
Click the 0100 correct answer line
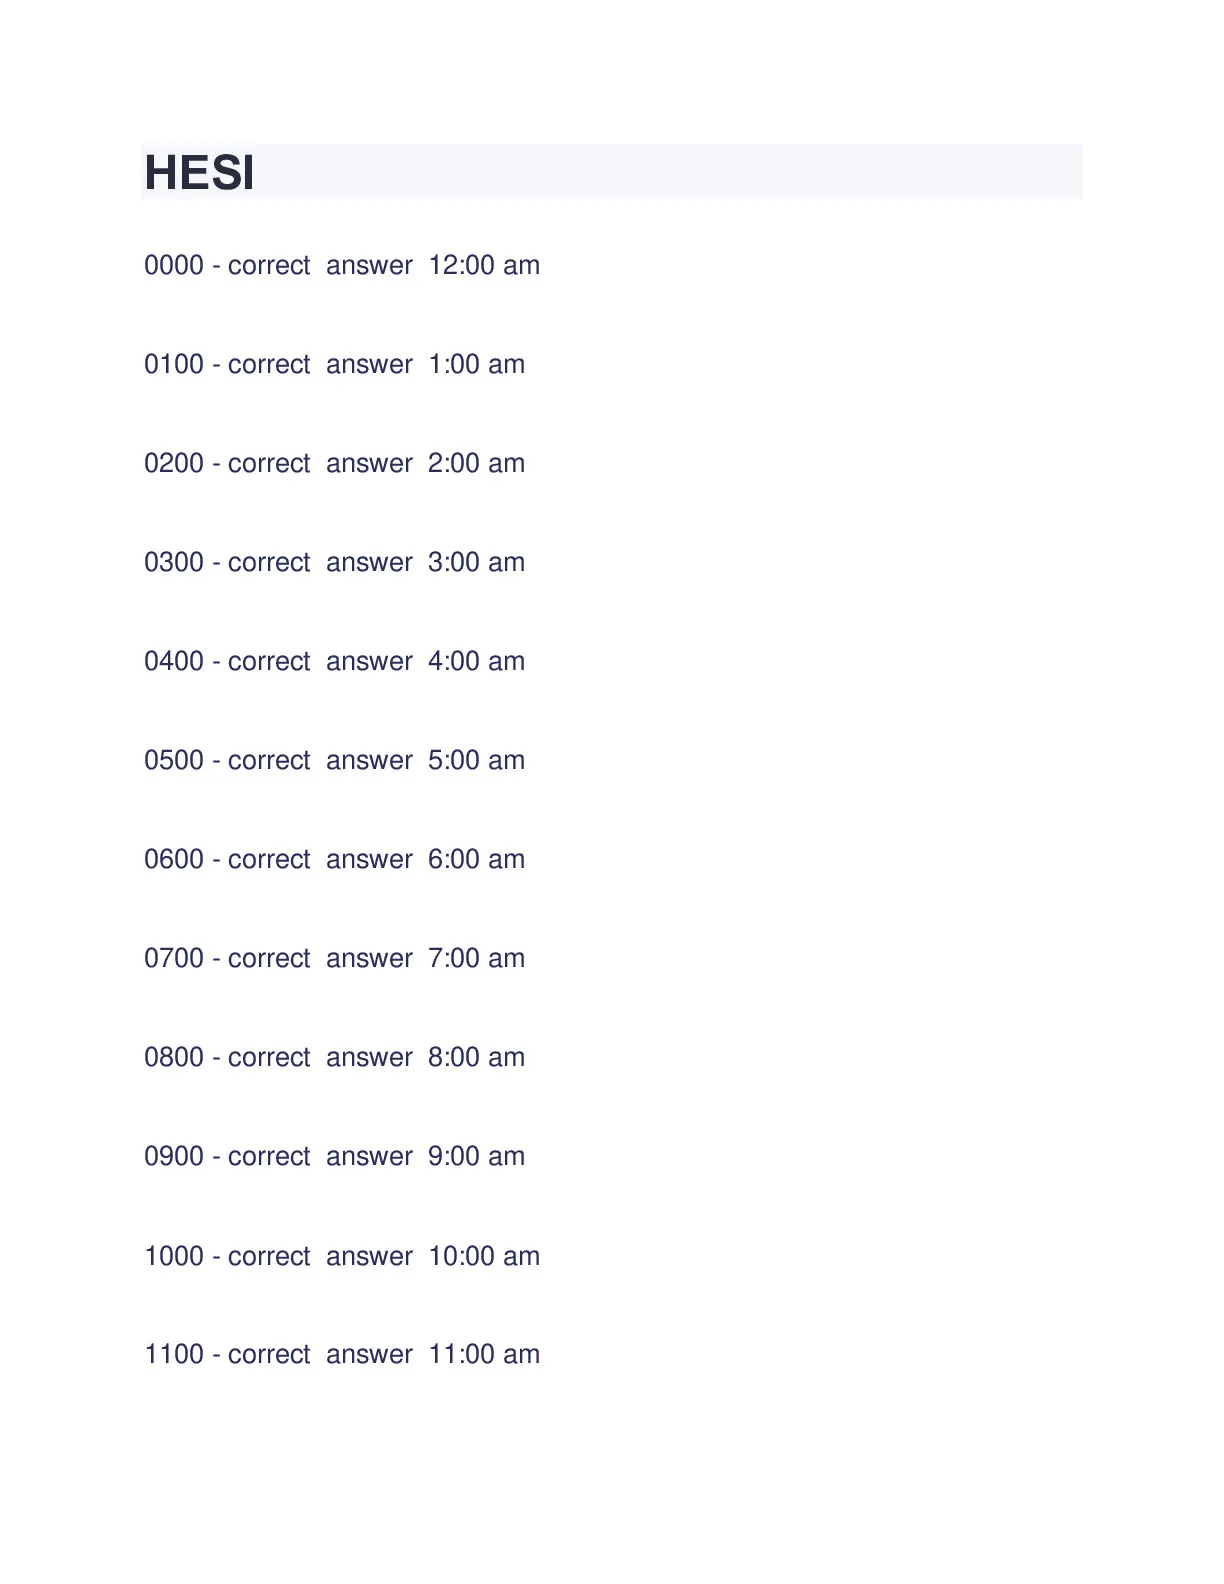335,364
